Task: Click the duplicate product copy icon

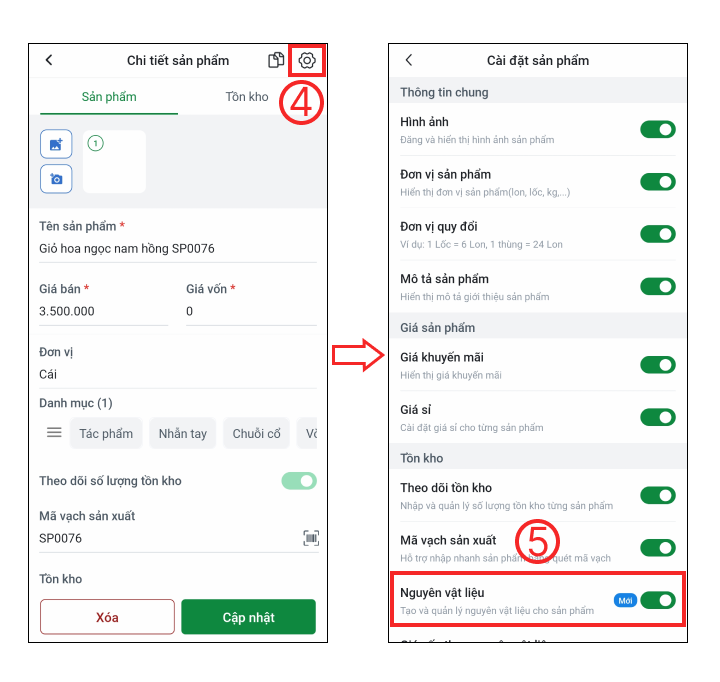Action: [x=276, y=60]
